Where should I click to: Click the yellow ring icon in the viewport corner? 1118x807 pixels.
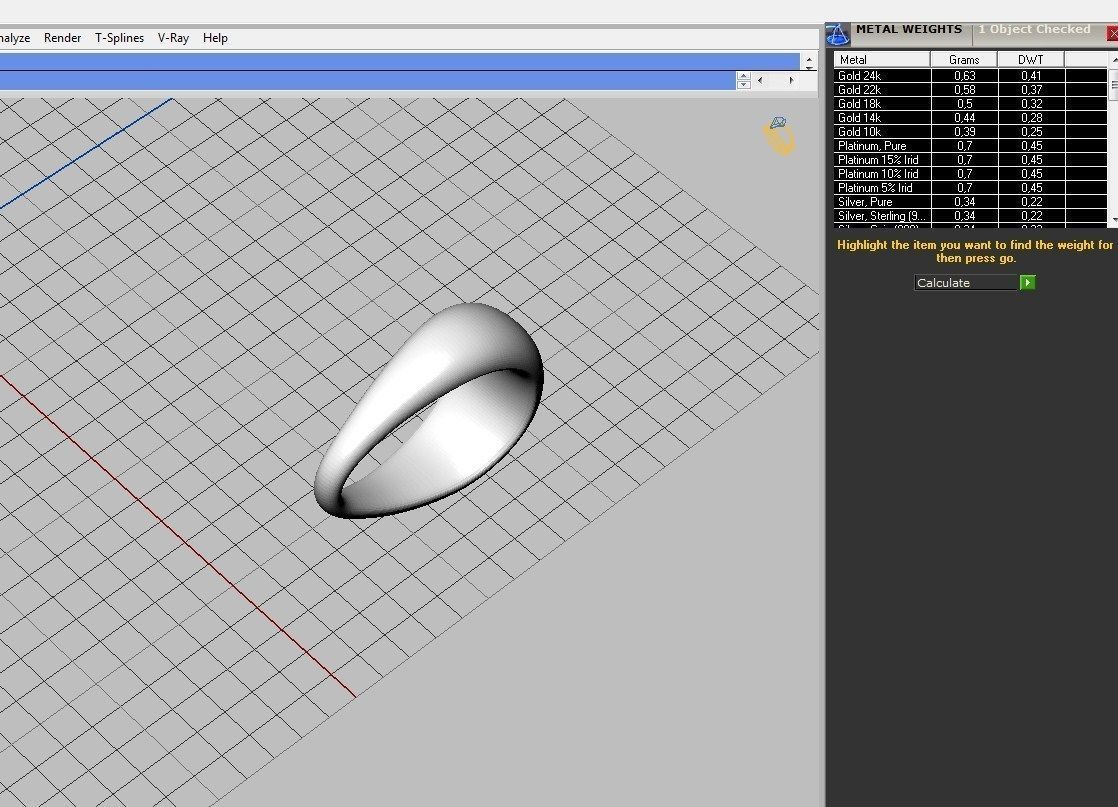coord(779,136)
